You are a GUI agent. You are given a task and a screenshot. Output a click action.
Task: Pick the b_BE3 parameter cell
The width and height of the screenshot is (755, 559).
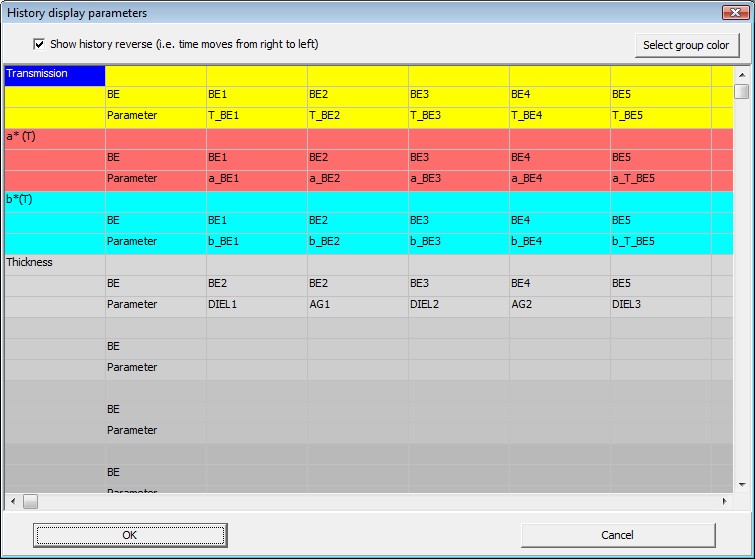coord(458,242)
